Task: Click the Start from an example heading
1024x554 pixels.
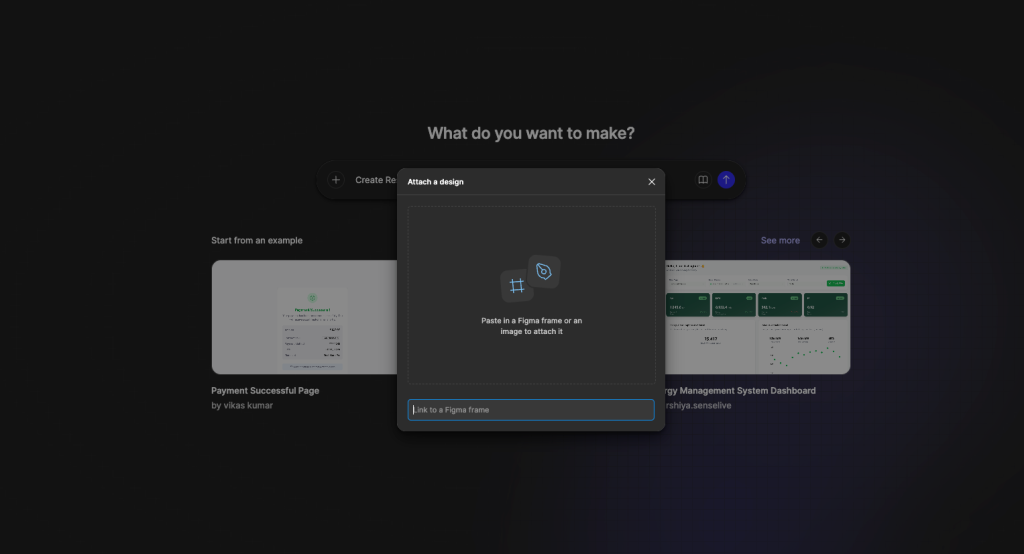Action: (x=257, y=240)
